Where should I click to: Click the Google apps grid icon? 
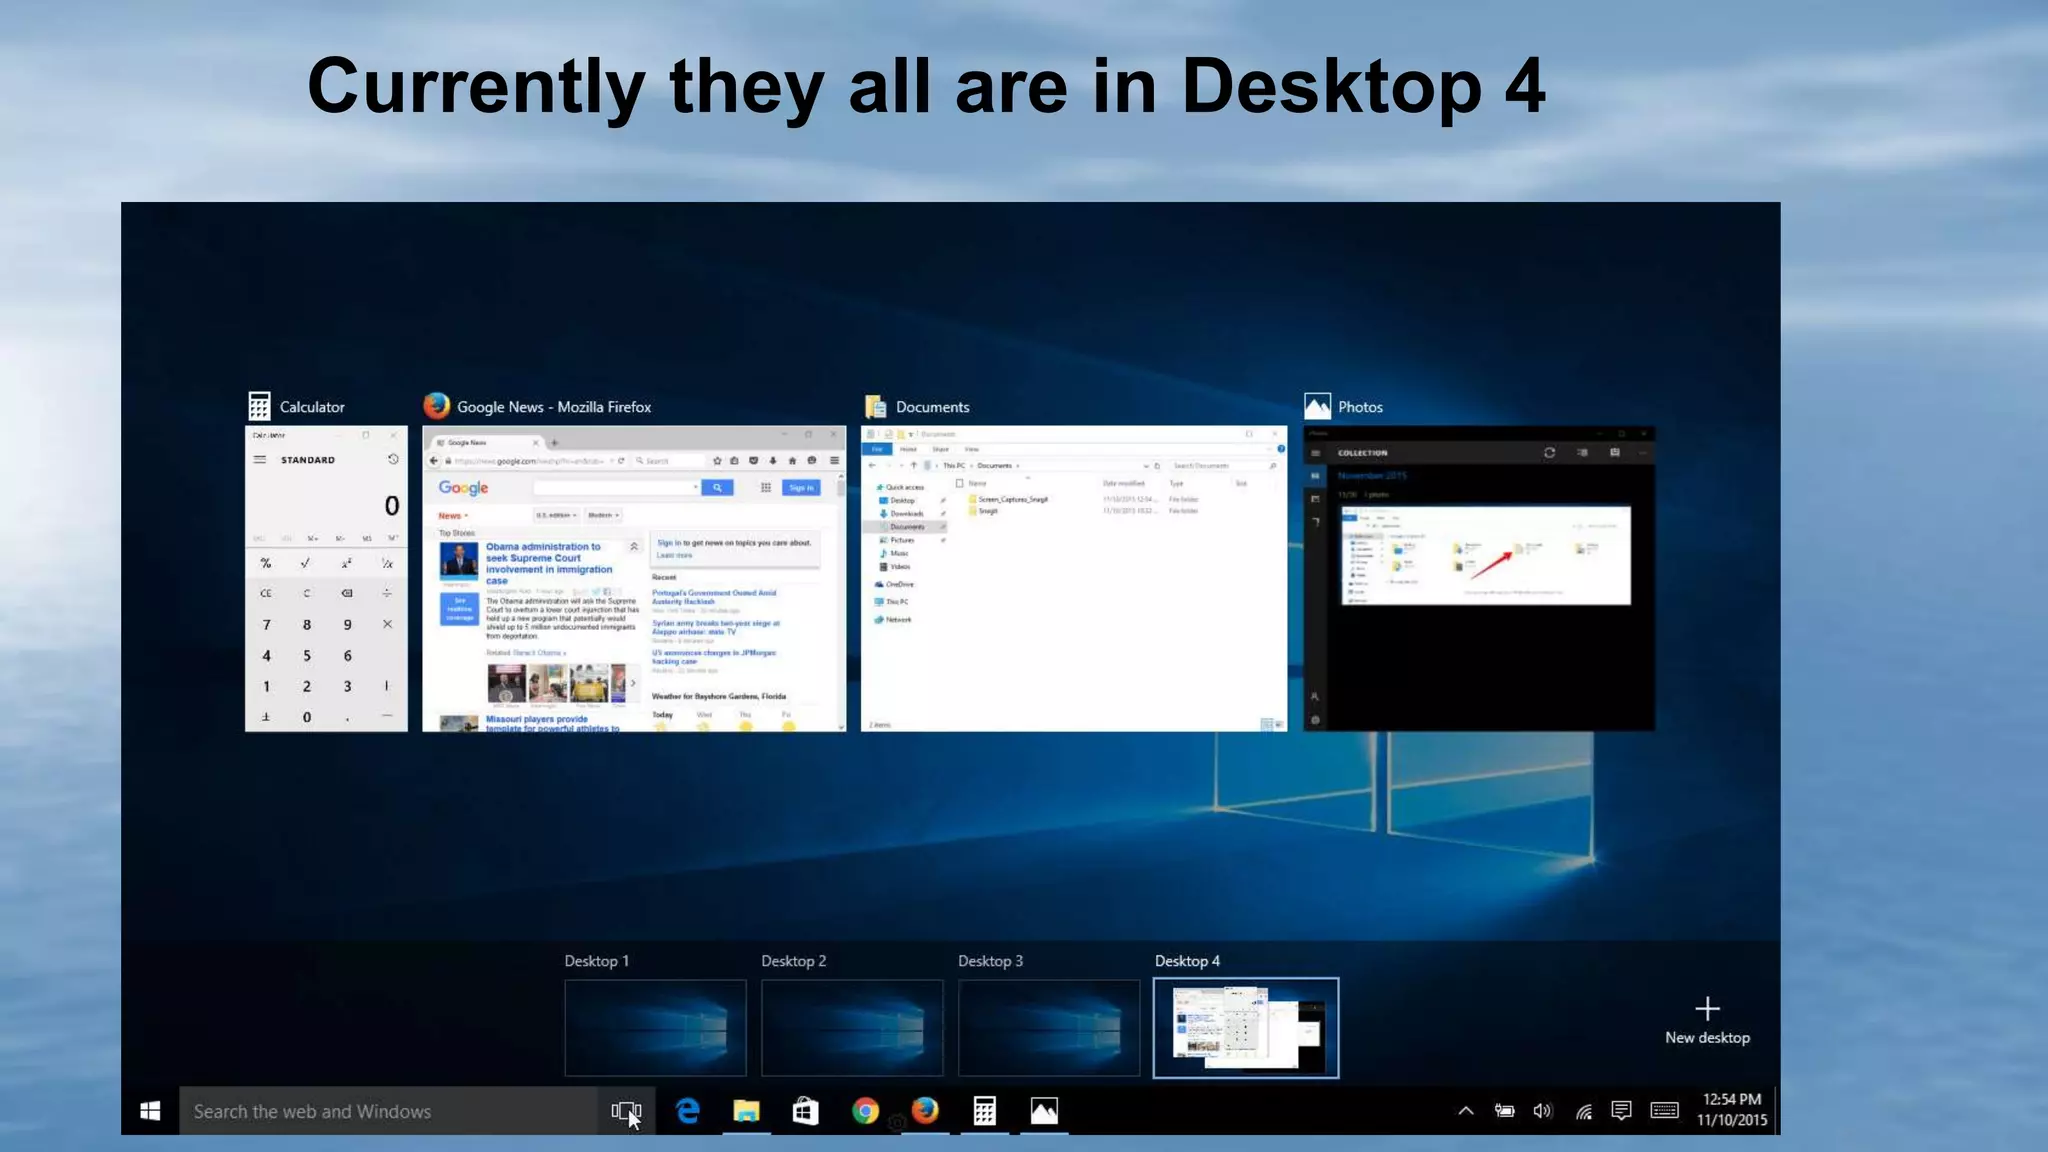point(766,488)
